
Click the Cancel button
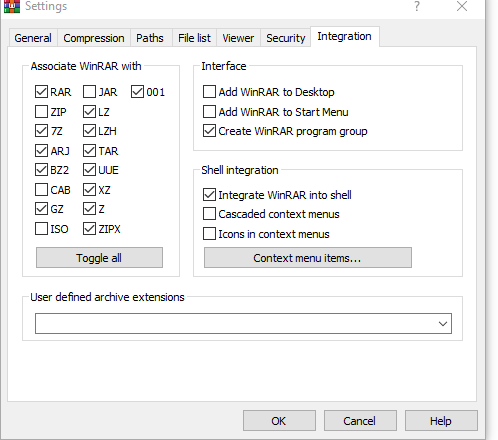[360, 421]
